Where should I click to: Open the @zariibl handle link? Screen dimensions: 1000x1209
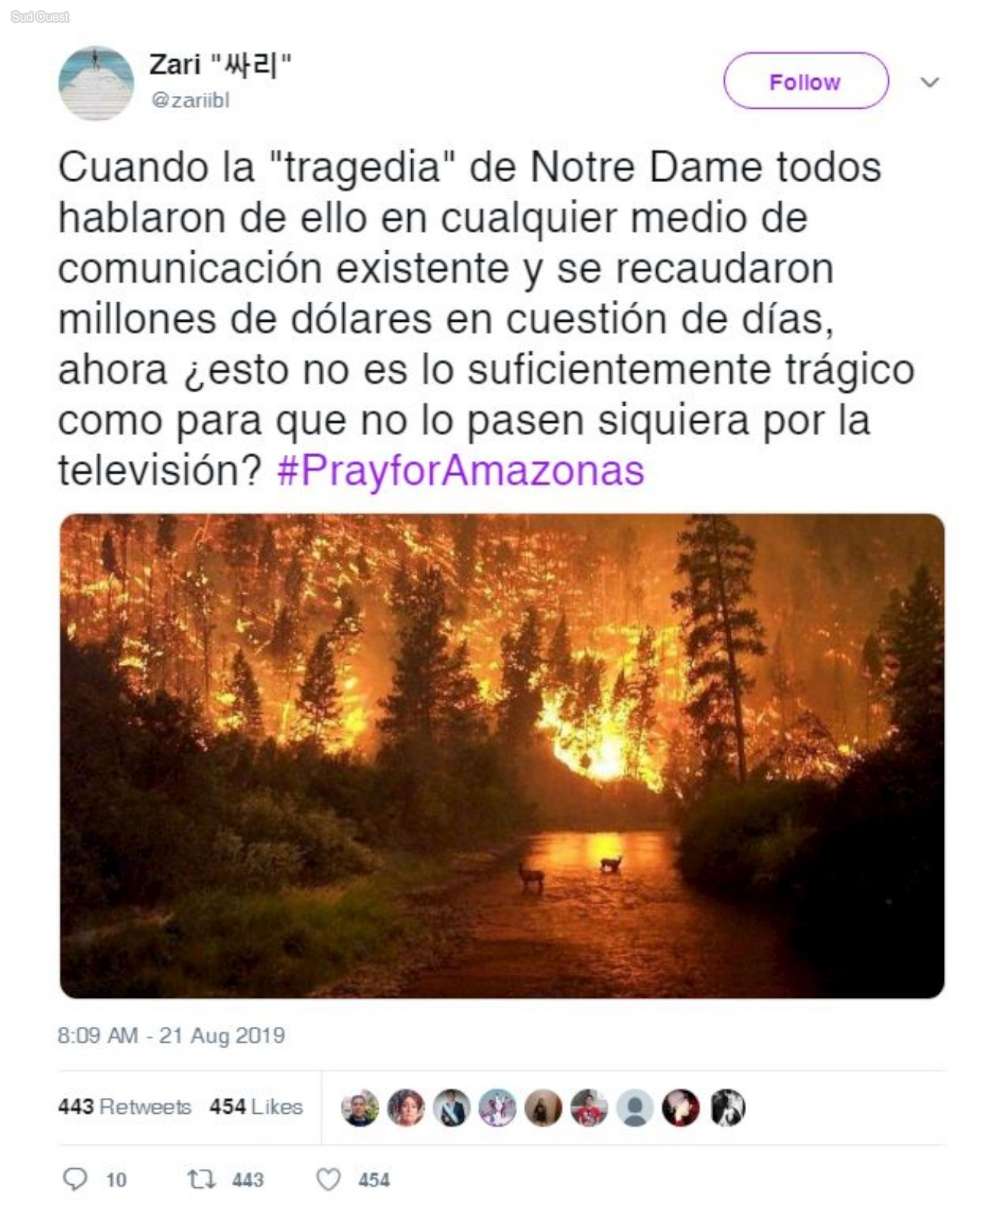189,100
